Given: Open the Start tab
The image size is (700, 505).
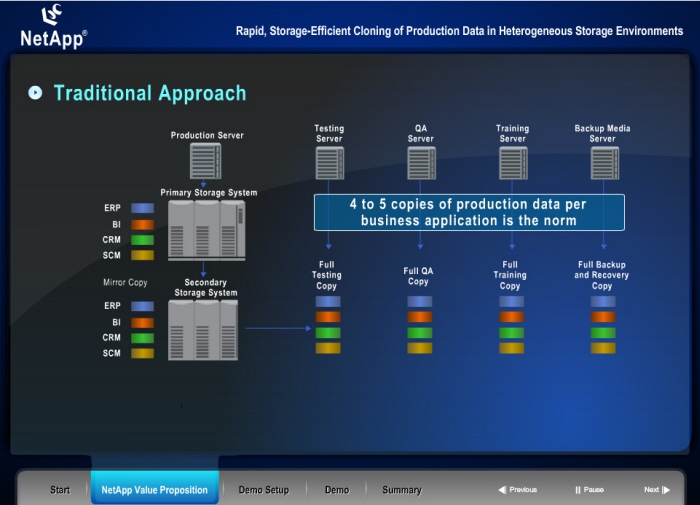Looking at the screenshot, I should click(x=60, y=490).
